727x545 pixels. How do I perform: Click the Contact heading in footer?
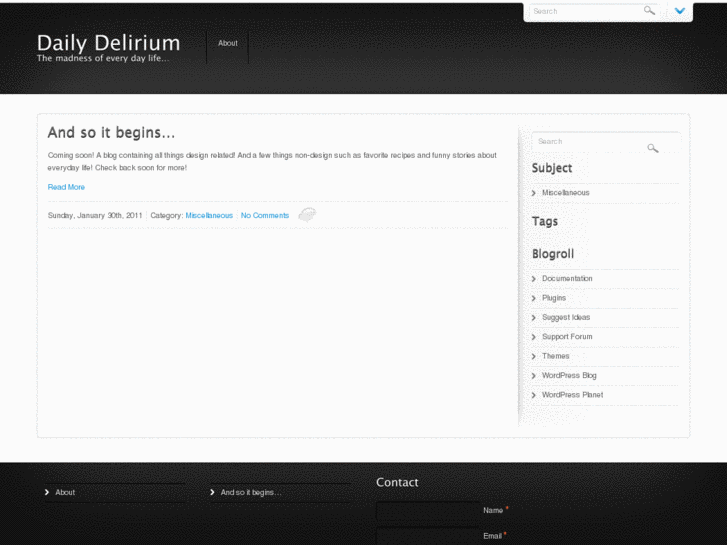click(397, 482)
